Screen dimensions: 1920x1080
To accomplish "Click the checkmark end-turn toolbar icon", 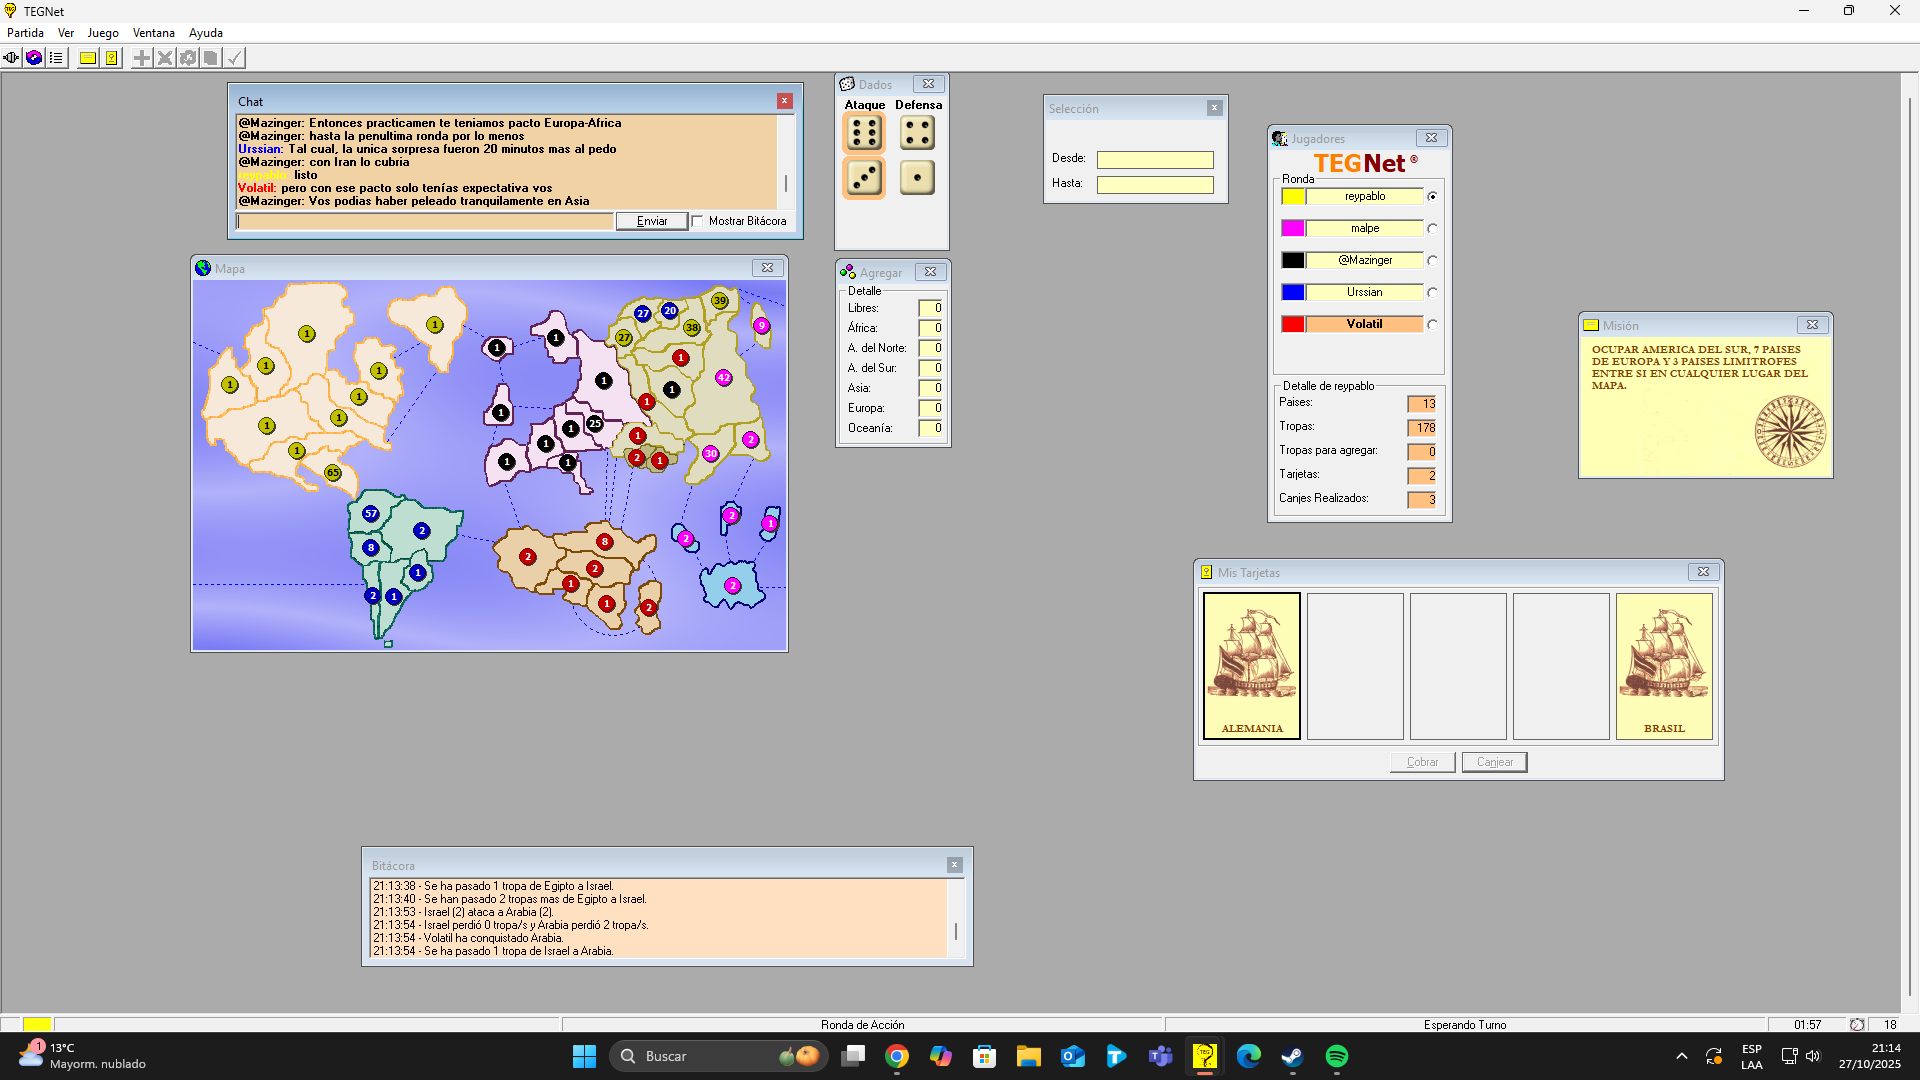I will coord(234,58).
